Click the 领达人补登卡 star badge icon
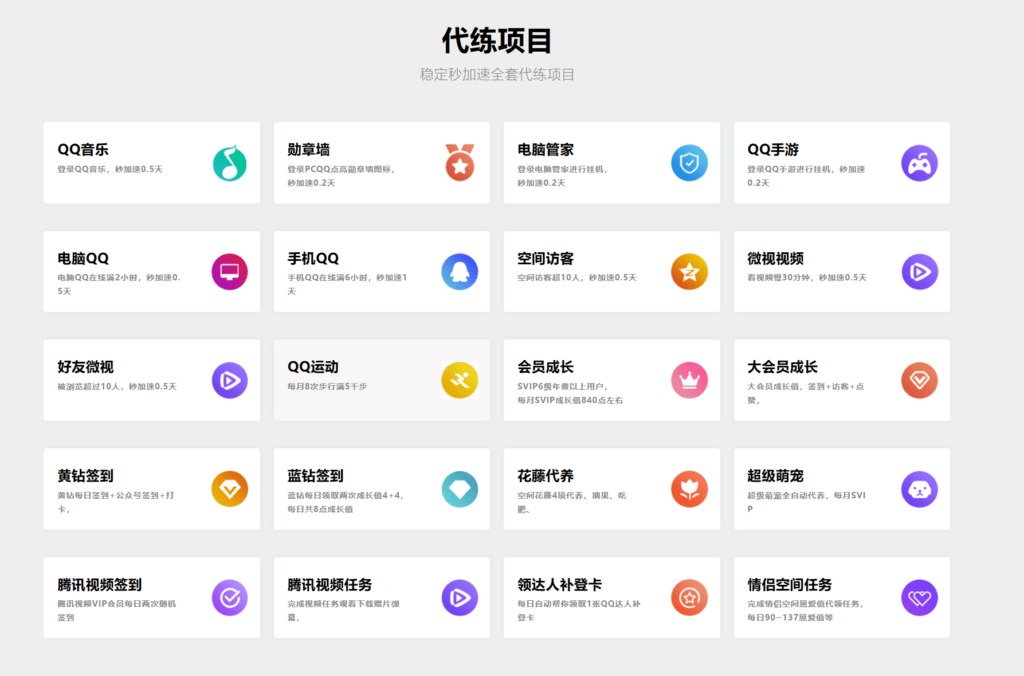Screen dimensions: 1024x676 pos(690,598)
